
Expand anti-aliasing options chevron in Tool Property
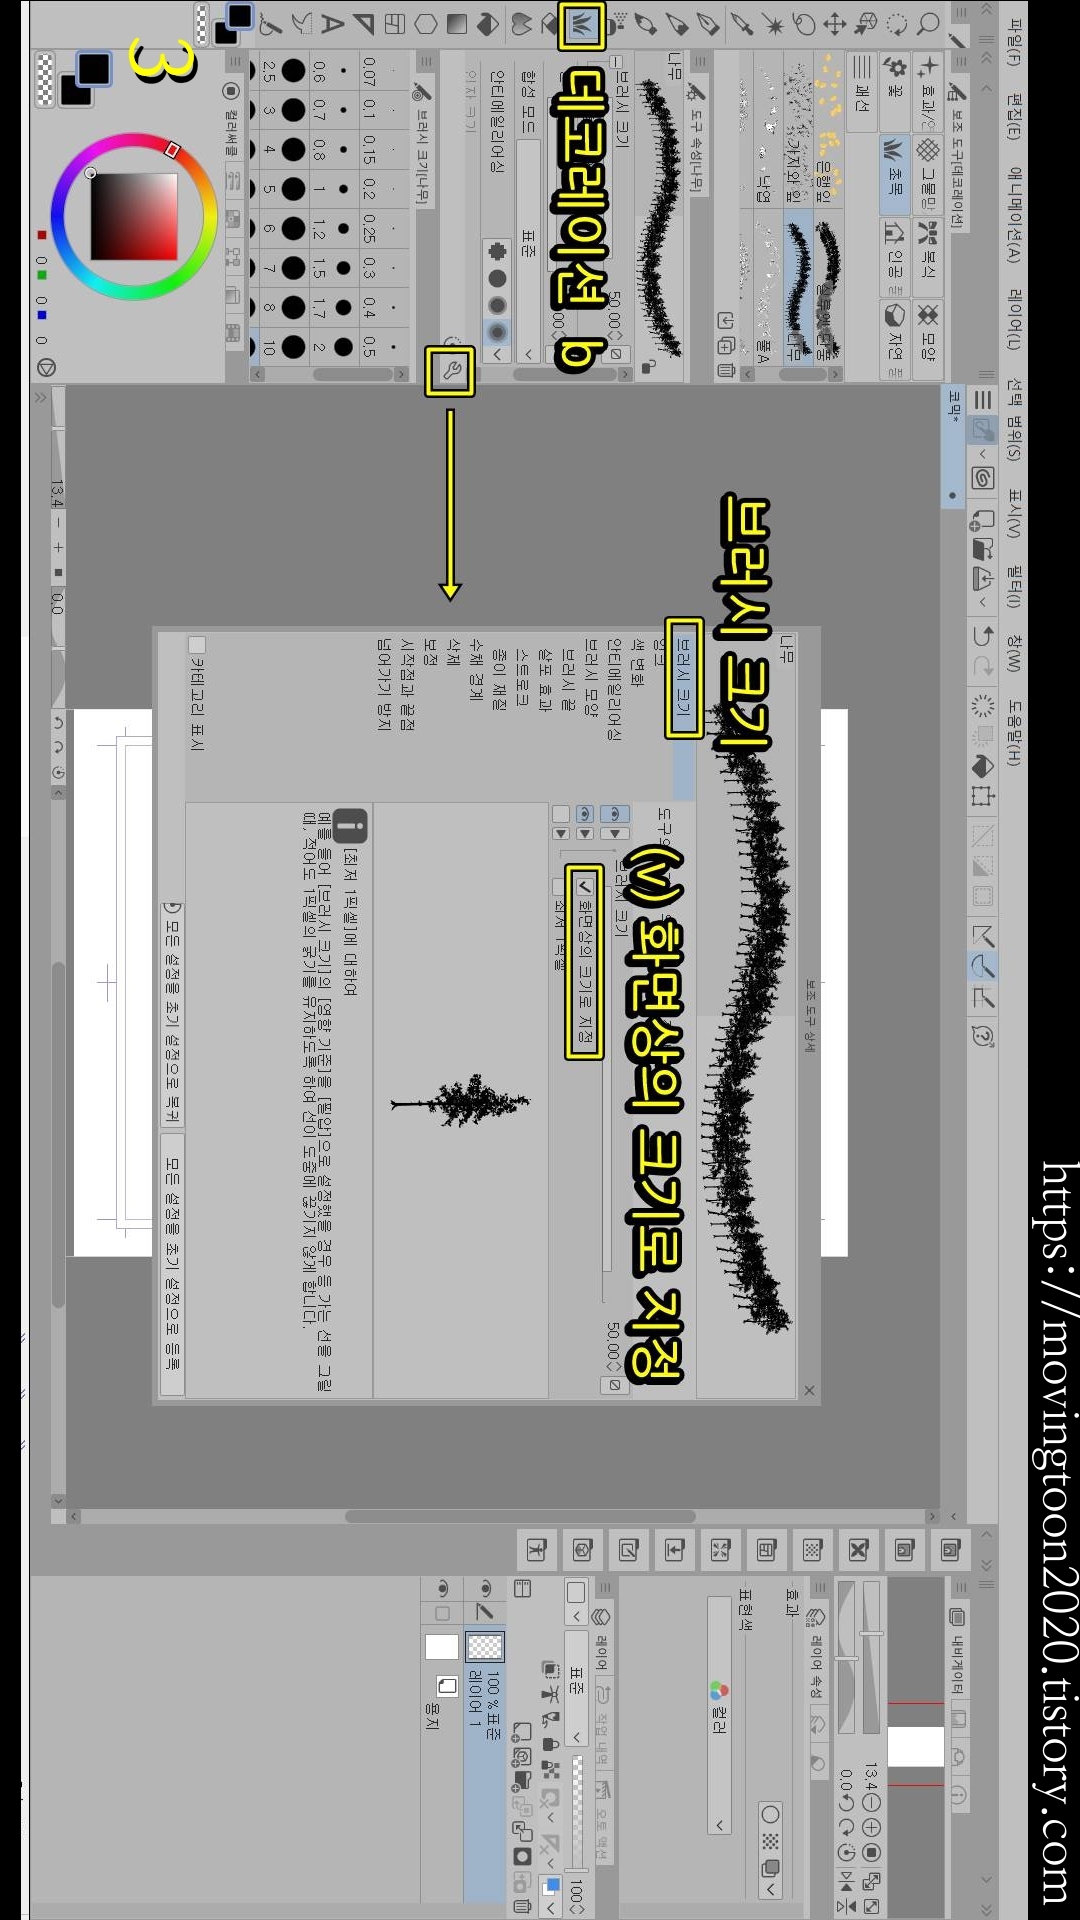pos(498,353)
